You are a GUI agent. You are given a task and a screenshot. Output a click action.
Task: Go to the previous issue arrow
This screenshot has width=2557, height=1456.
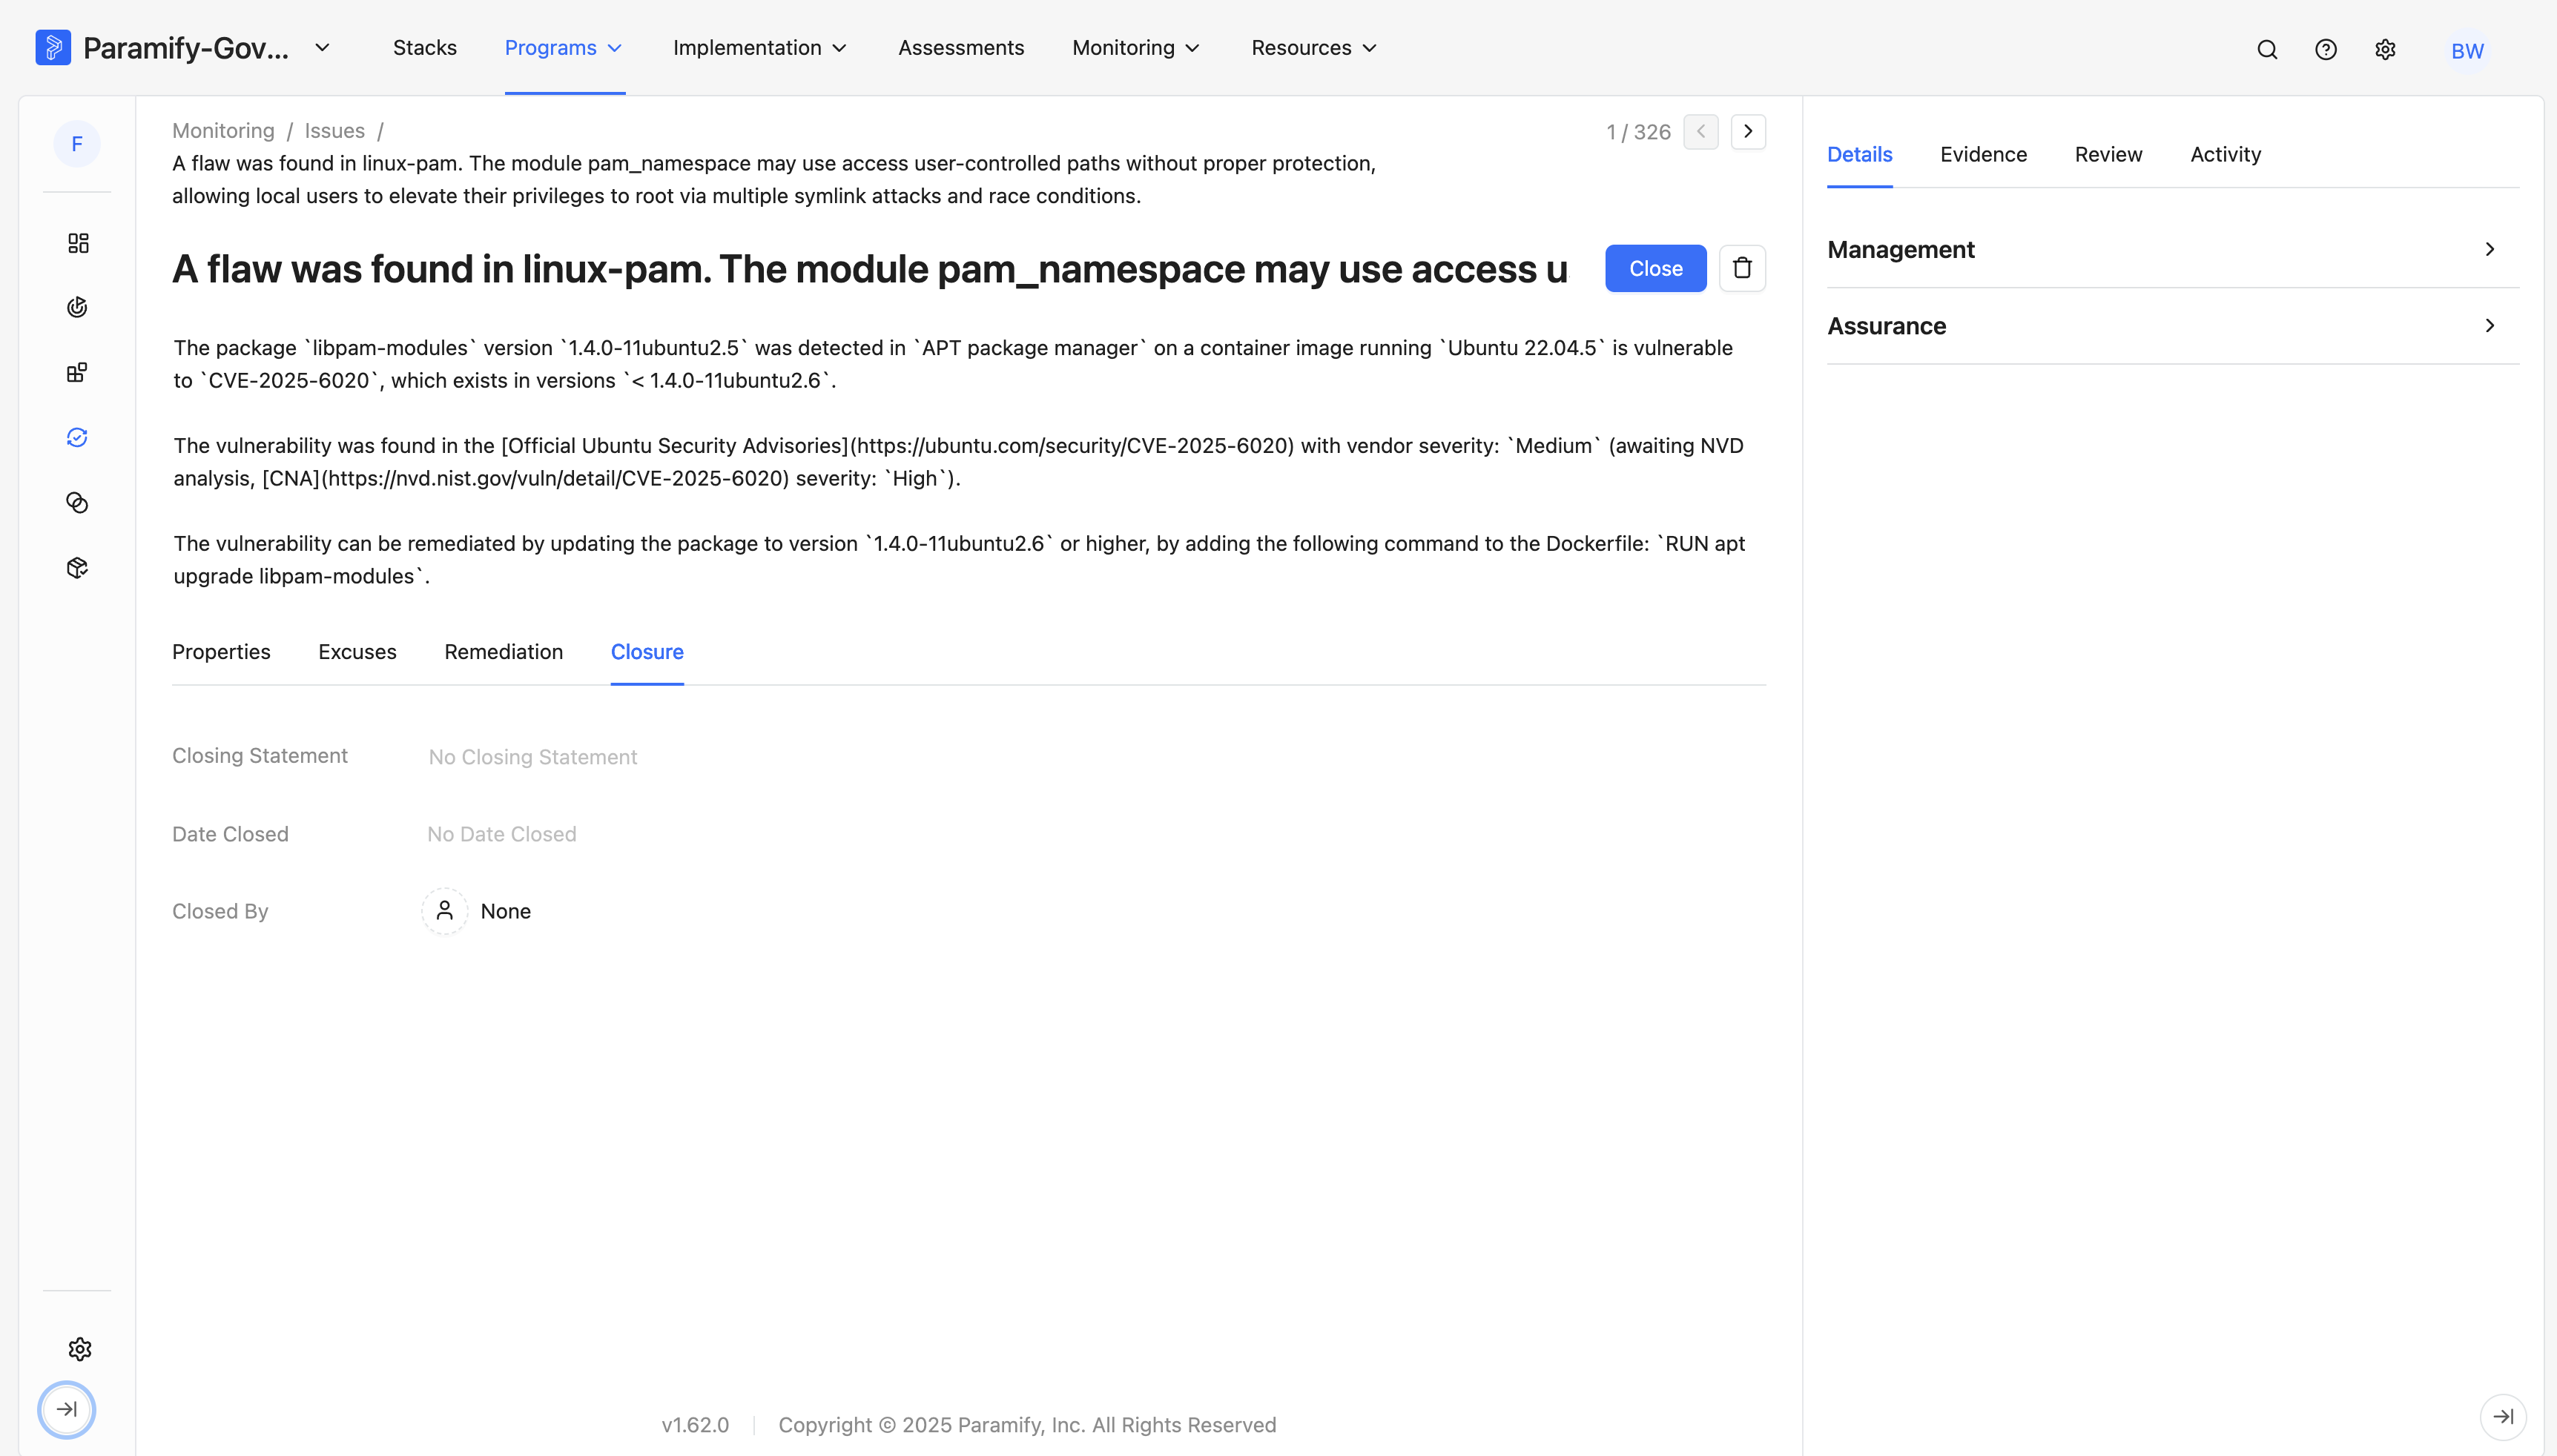pyautogui.click(x=1700, y=131)
